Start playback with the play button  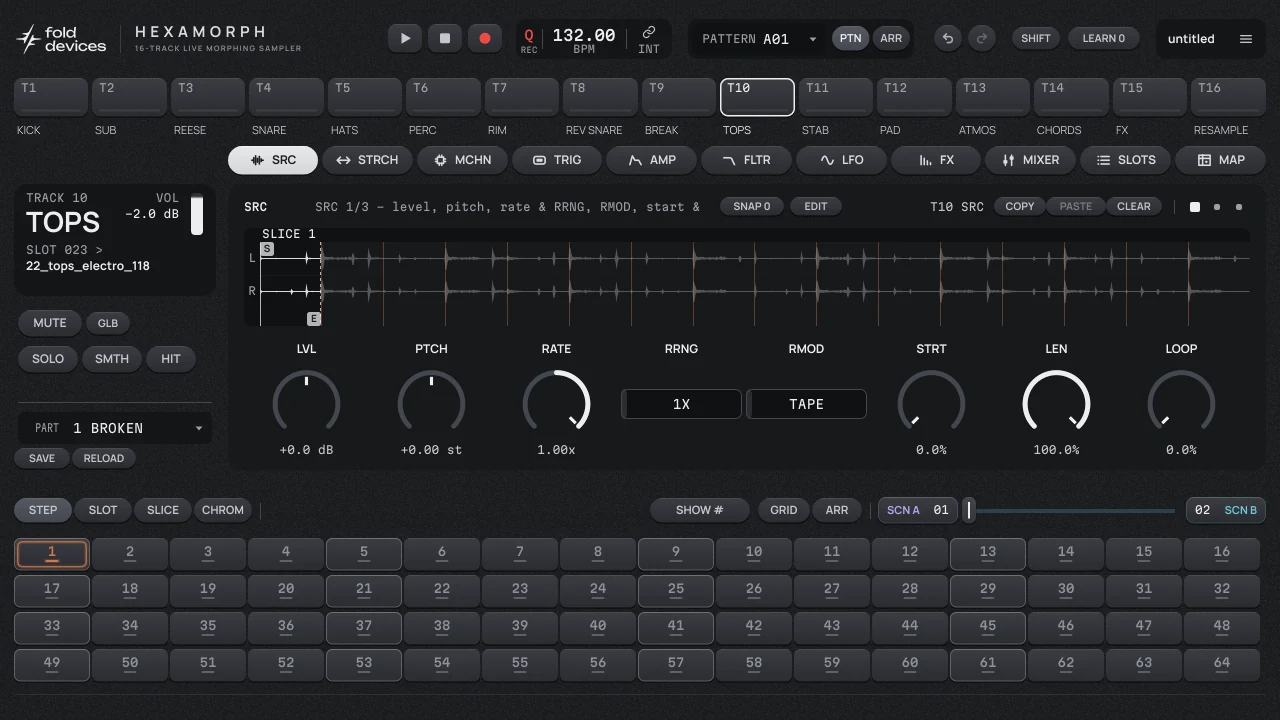pyautogui.click(x=405, y=38)
